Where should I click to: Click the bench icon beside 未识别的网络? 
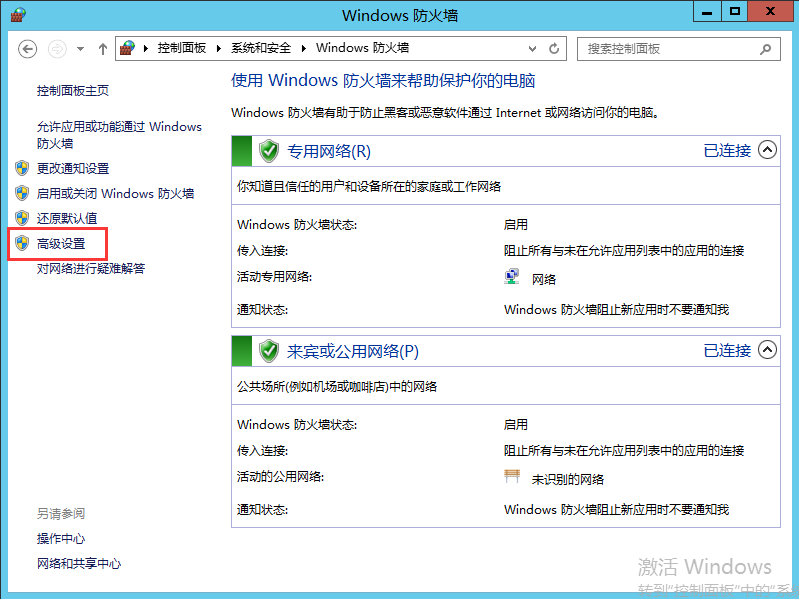512,476
